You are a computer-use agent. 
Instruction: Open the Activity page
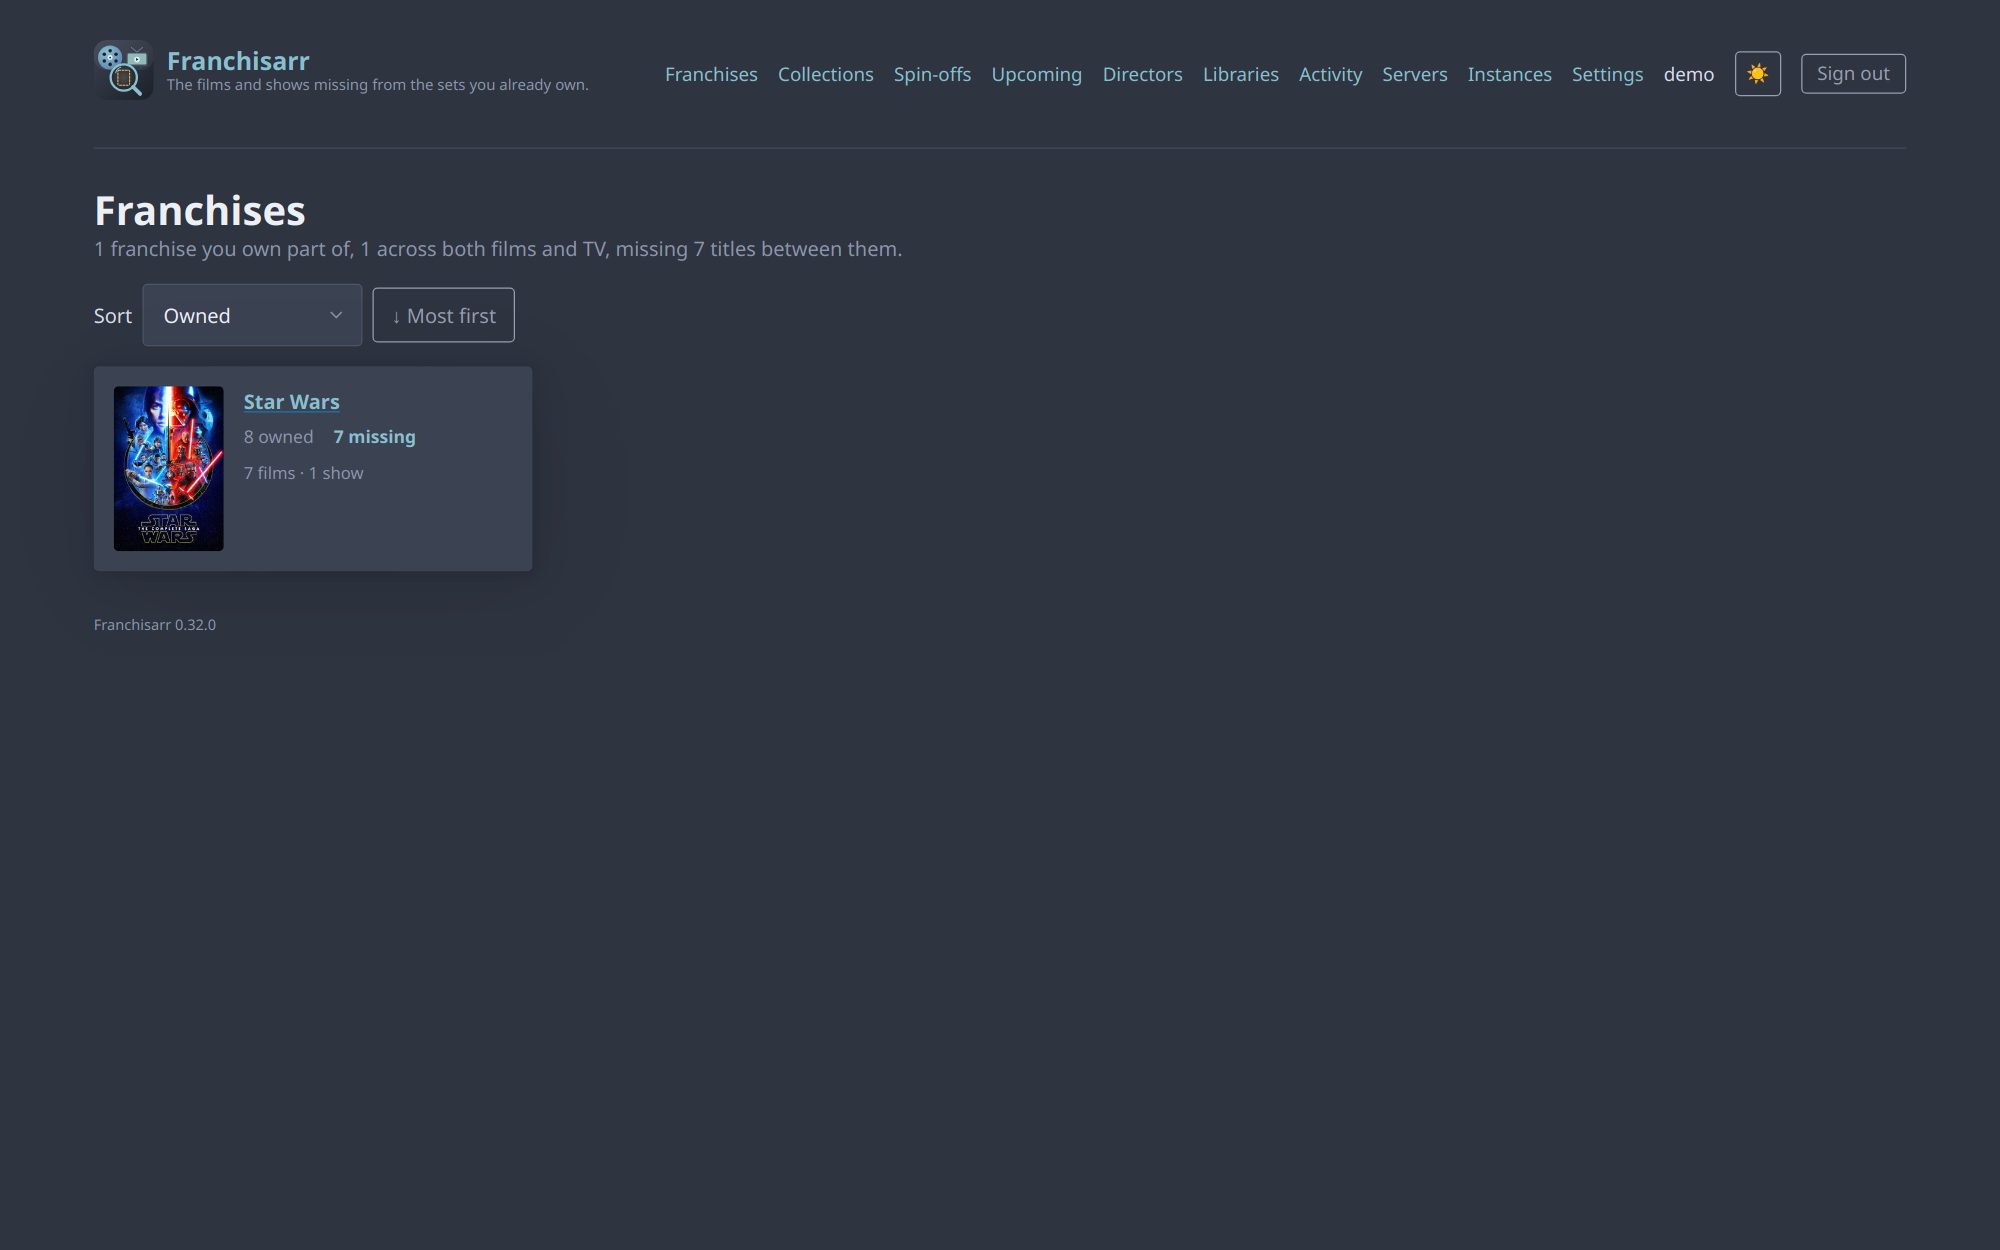click(1330, 74)
